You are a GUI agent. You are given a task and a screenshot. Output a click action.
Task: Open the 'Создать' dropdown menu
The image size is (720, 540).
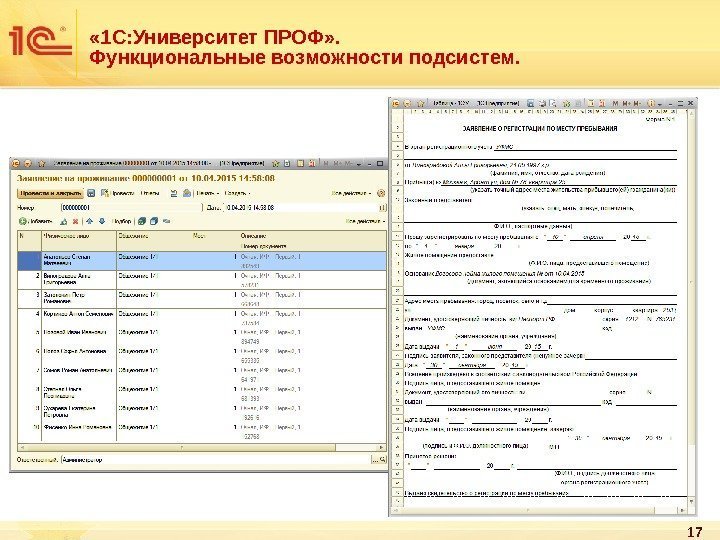pyautogui.click(x=237, y=193)
